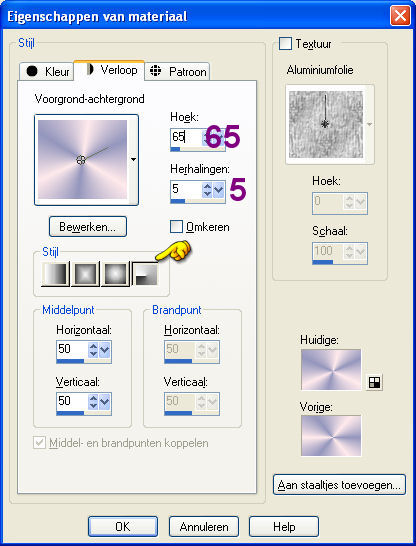Enable the Textuur checkbox

point(285,44)
